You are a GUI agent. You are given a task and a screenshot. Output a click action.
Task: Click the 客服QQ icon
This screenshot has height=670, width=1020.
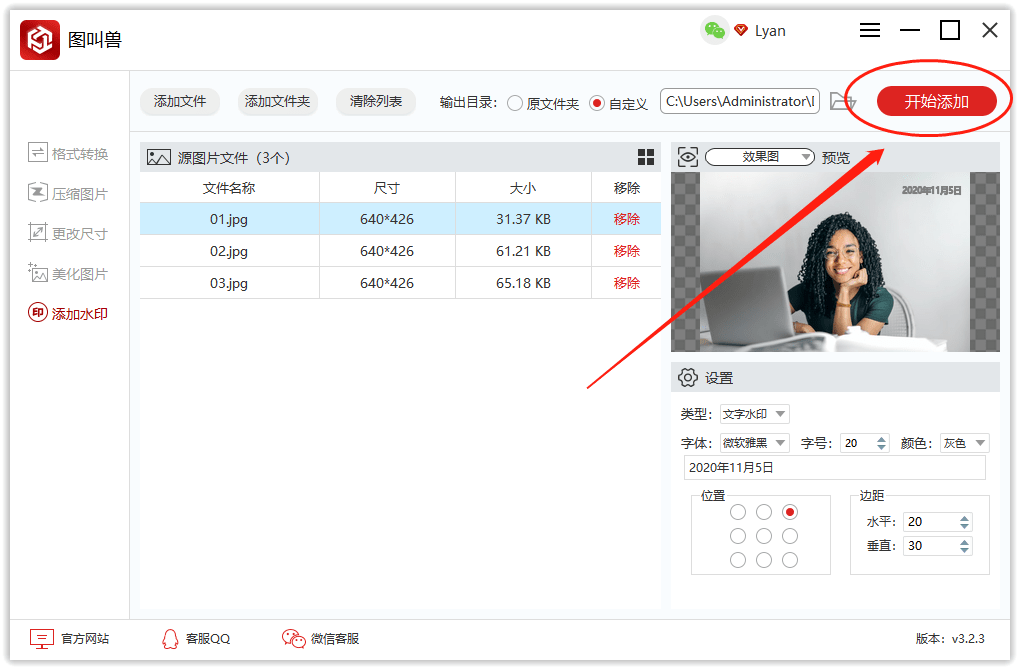[171, 638]
